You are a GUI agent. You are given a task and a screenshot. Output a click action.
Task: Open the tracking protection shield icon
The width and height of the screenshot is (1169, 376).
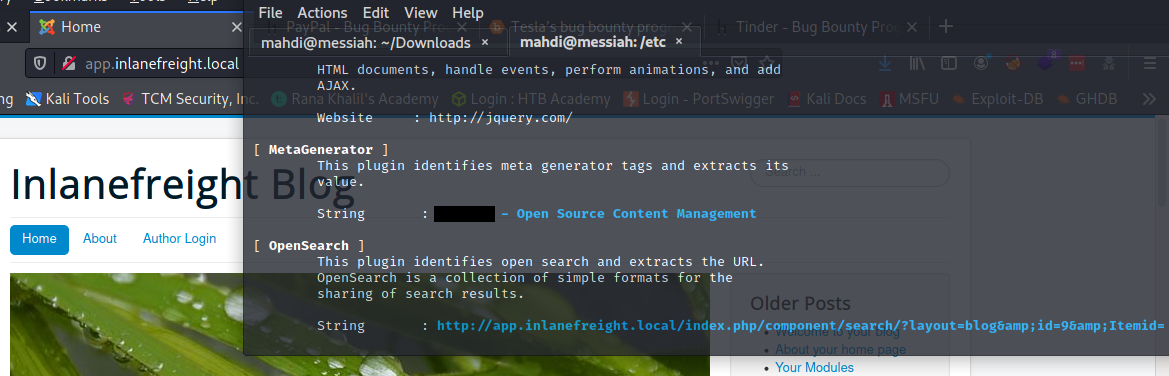point(40,64)
